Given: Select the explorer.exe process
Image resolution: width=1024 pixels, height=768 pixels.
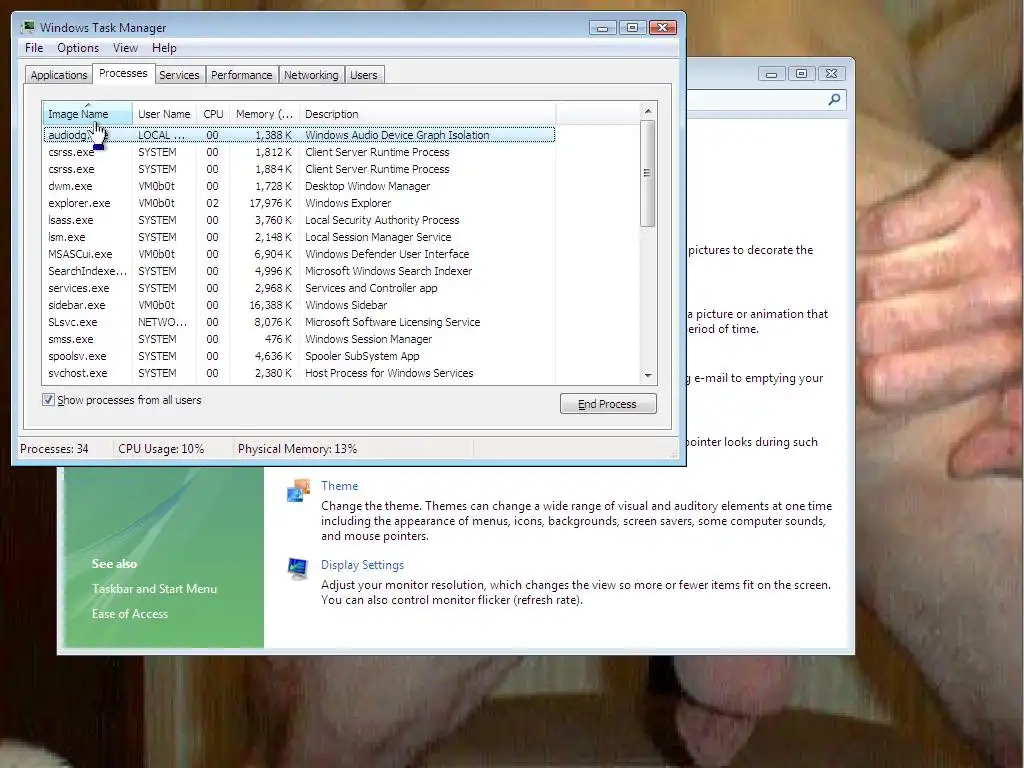Looking at the screenshot, I should 299,203.
